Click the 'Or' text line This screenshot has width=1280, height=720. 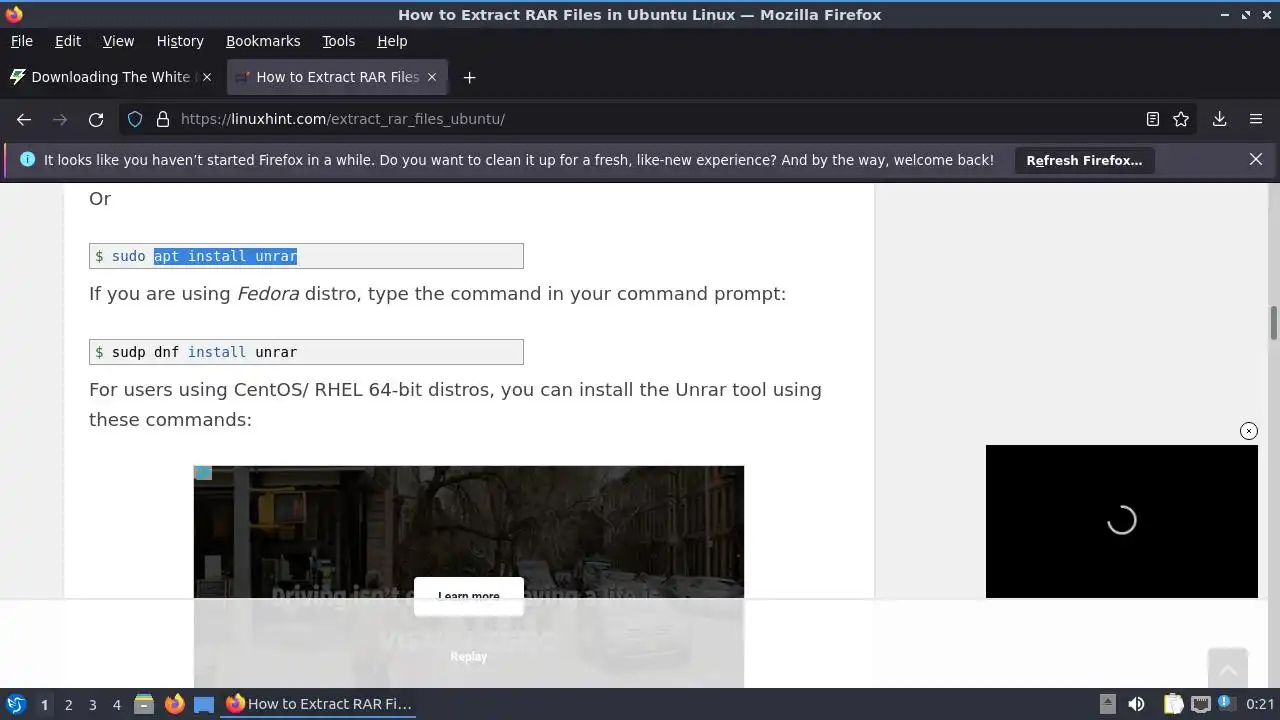100,199
